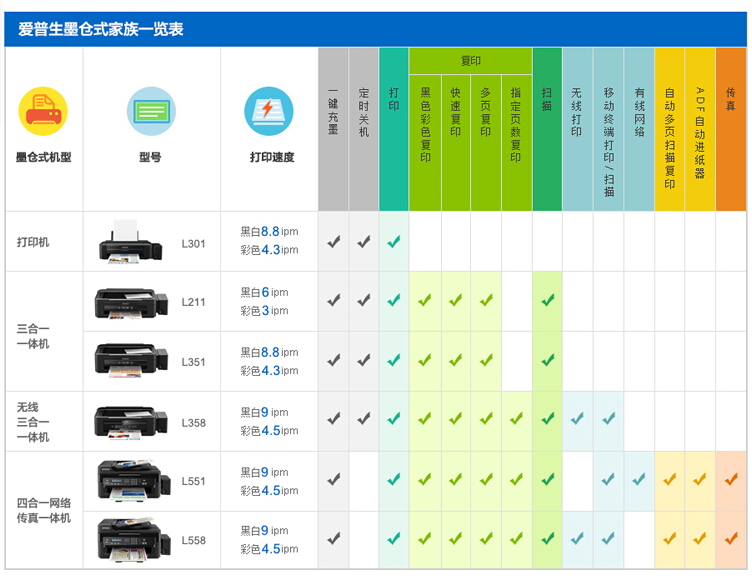Click the L358 无线打印 blue checkmark

click(577, 419)
